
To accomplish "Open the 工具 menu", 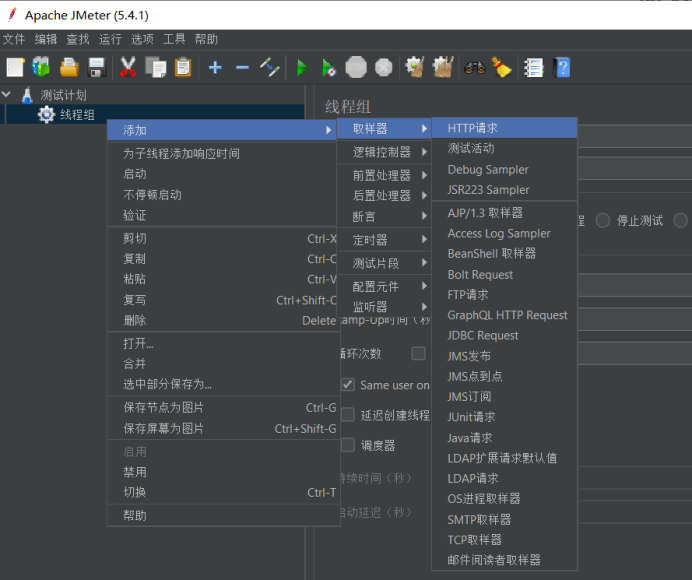I will (174, 39).
